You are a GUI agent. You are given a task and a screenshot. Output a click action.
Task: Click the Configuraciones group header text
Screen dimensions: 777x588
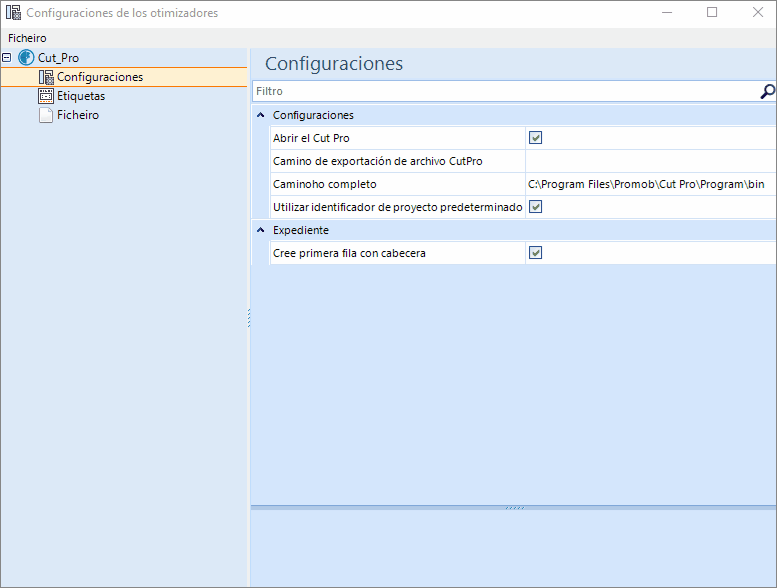pos(313,115)
